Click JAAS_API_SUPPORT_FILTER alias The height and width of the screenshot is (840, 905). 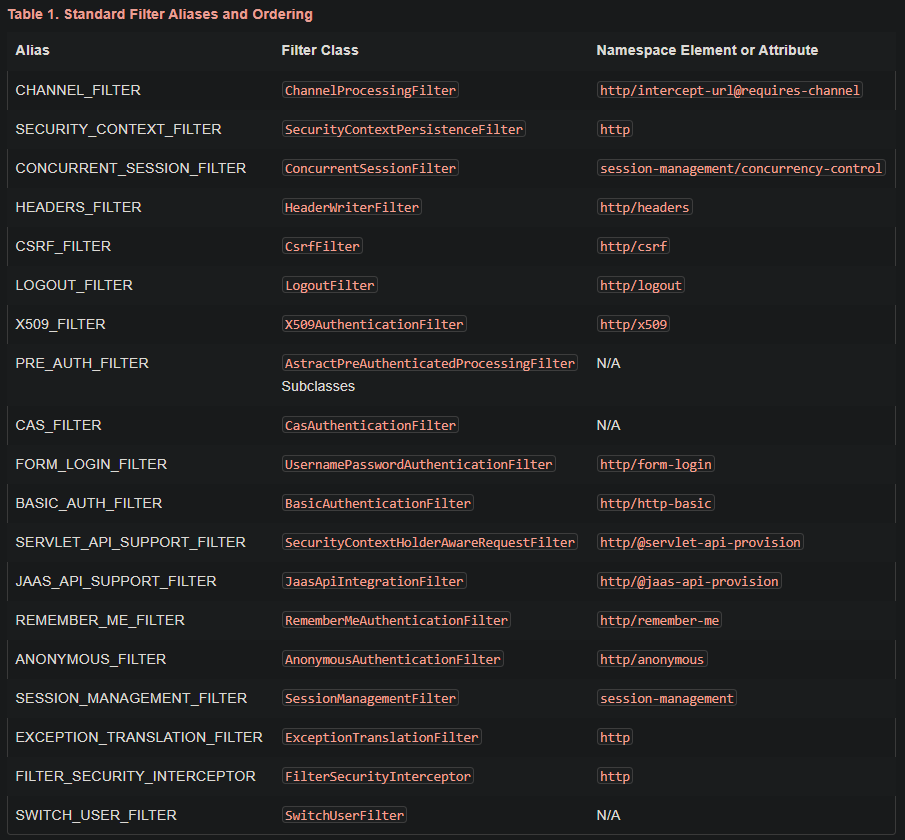coord(116,581)
